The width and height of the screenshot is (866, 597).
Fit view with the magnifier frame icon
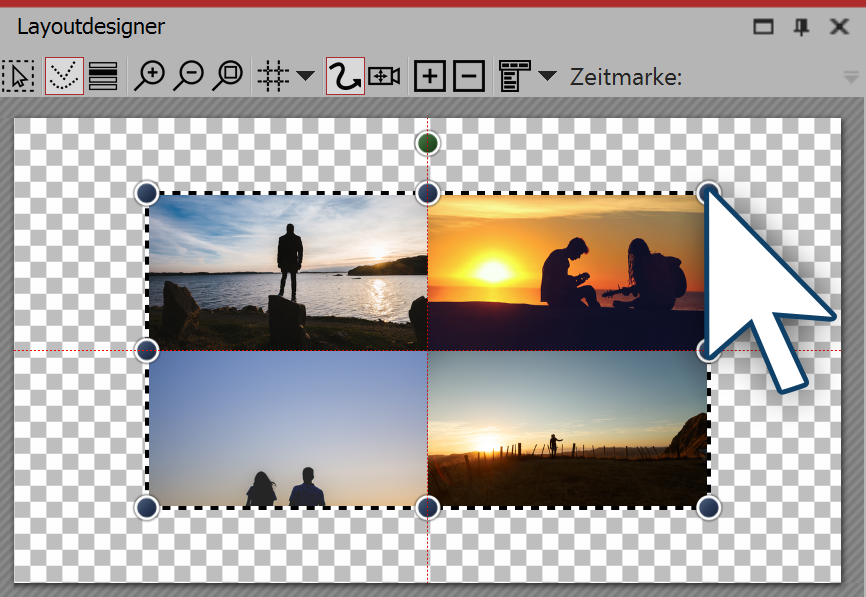[228, 76]
